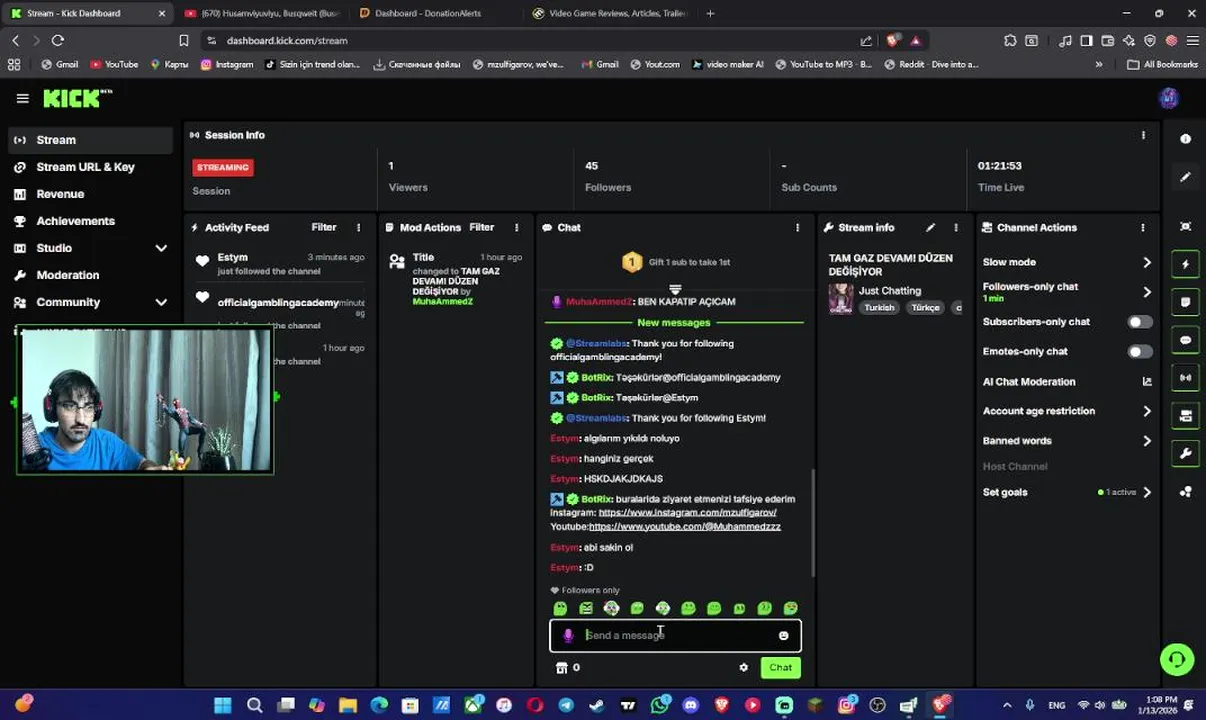Jump to New messages divider in chat
The image size is (1206, 720).
coord(674,323)
